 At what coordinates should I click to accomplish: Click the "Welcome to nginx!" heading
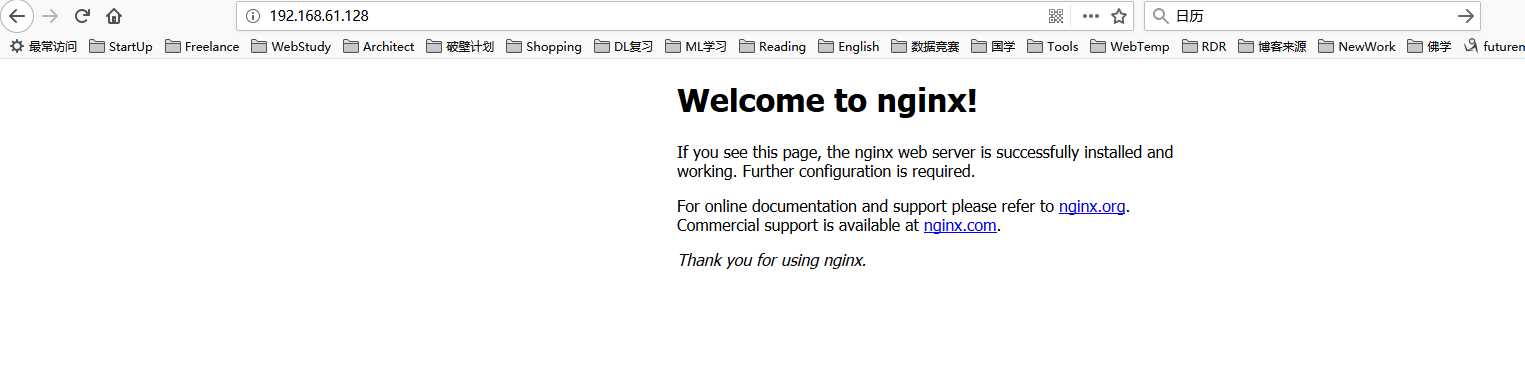[x=827, y=101]
